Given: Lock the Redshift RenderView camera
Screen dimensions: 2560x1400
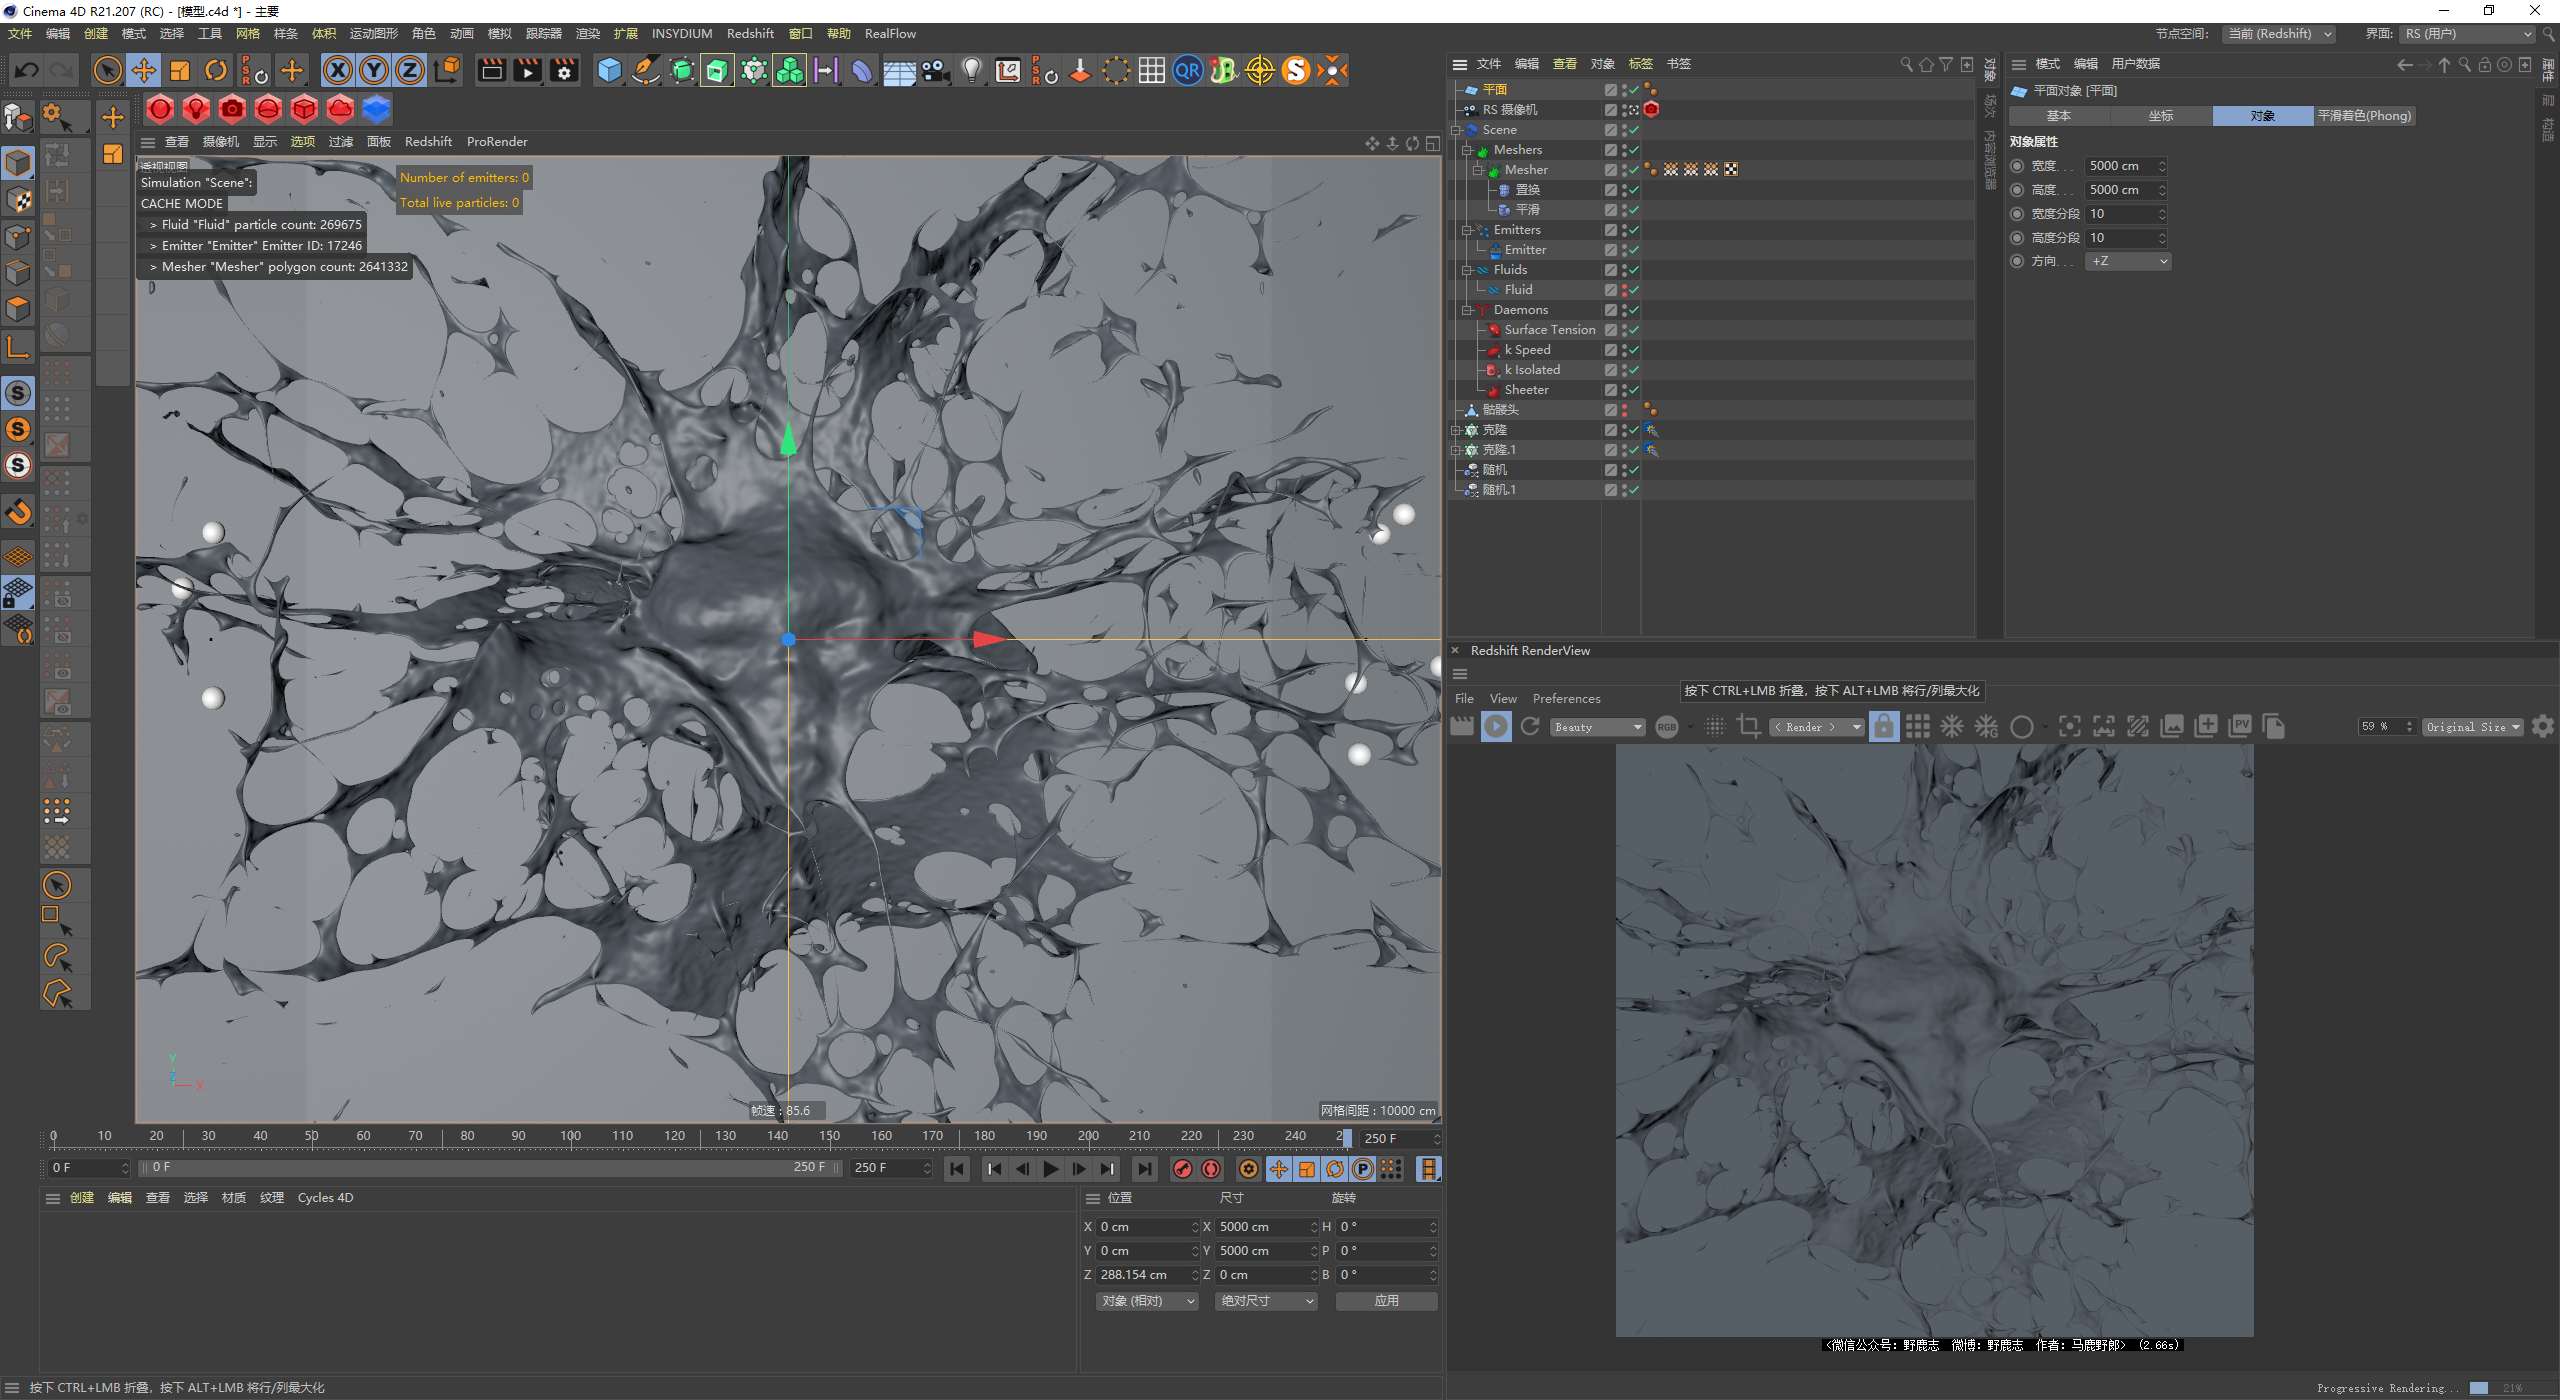Looking at the screenshot, I should 1883,727.
